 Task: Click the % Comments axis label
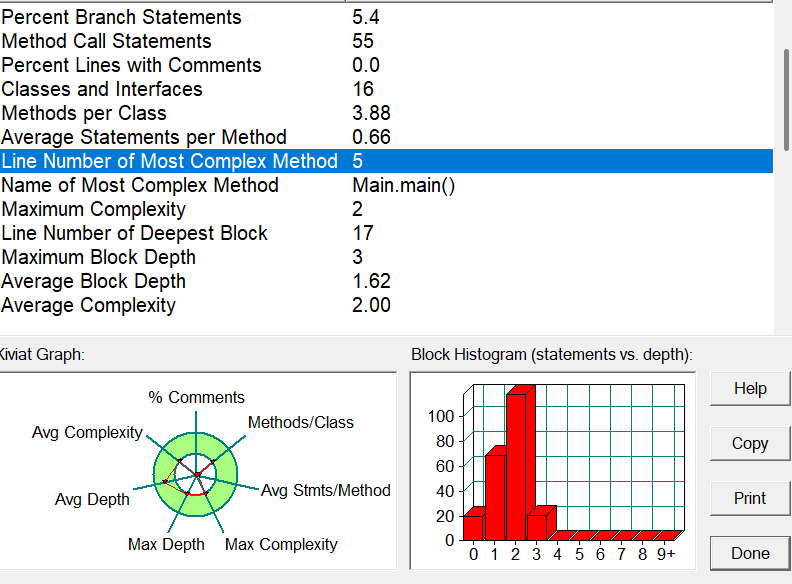(196, 398)
